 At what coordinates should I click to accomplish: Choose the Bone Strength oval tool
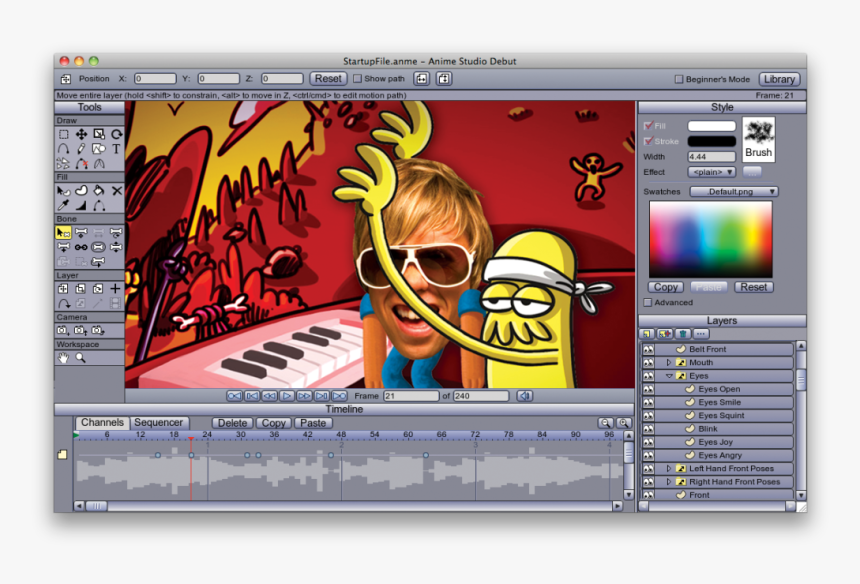click(x=99, y=247)
